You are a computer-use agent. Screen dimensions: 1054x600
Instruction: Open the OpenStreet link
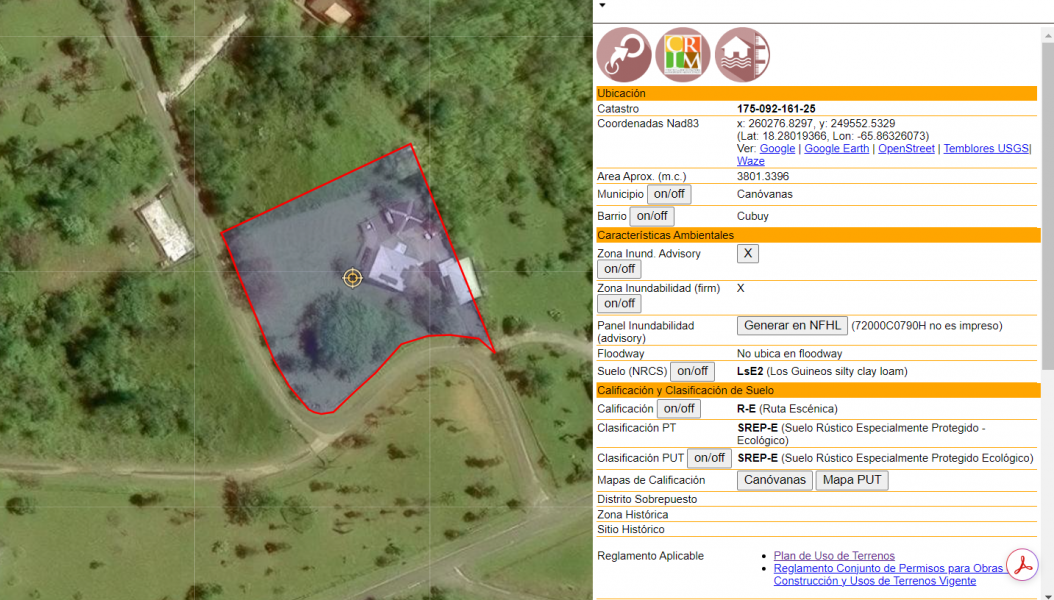906,148
